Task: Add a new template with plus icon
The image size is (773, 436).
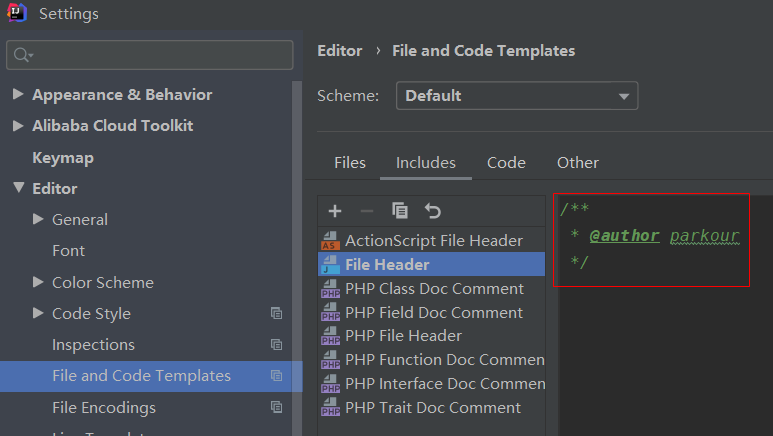Action: [335, 211]
